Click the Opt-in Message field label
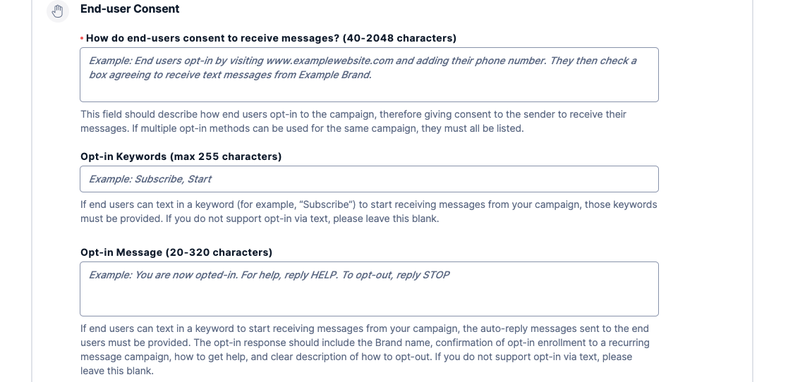The image size is (800, 382). pos(176,252)
